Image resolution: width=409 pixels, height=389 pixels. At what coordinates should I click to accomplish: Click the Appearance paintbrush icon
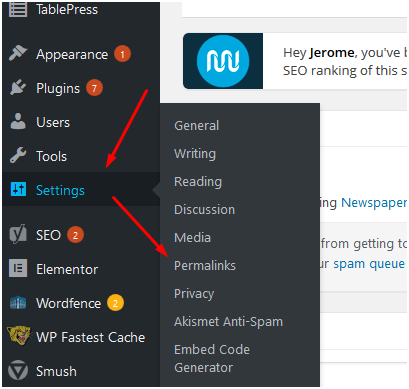(x=18, y=53)
